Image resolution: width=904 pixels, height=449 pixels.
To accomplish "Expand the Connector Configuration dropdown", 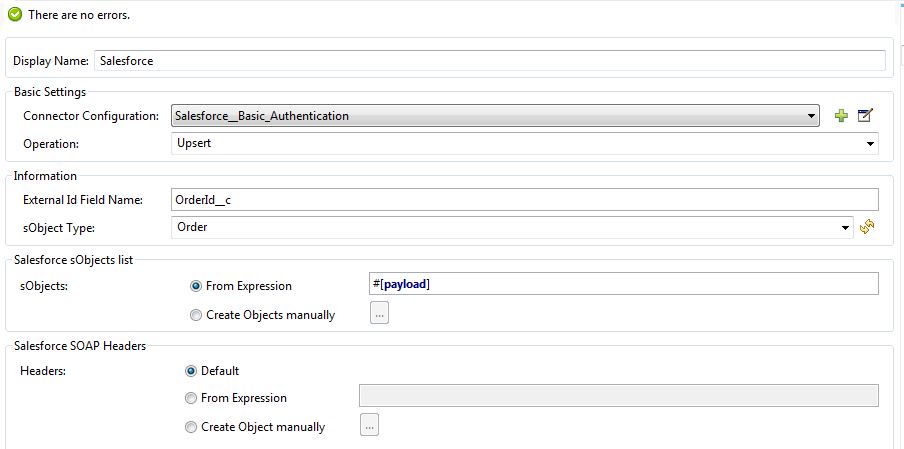I will point(812,116).
